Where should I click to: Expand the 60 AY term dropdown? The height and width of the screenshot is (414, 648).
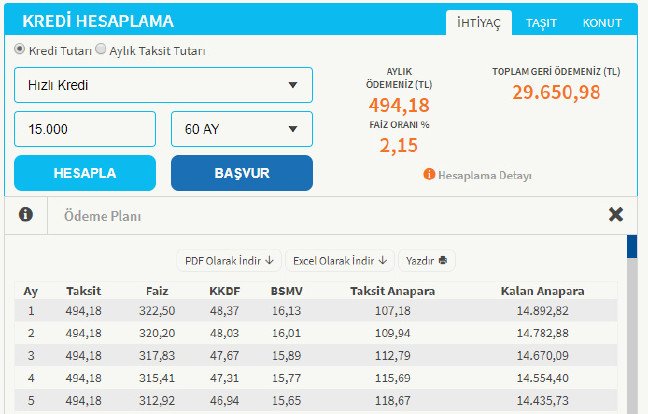pos(241,129)
